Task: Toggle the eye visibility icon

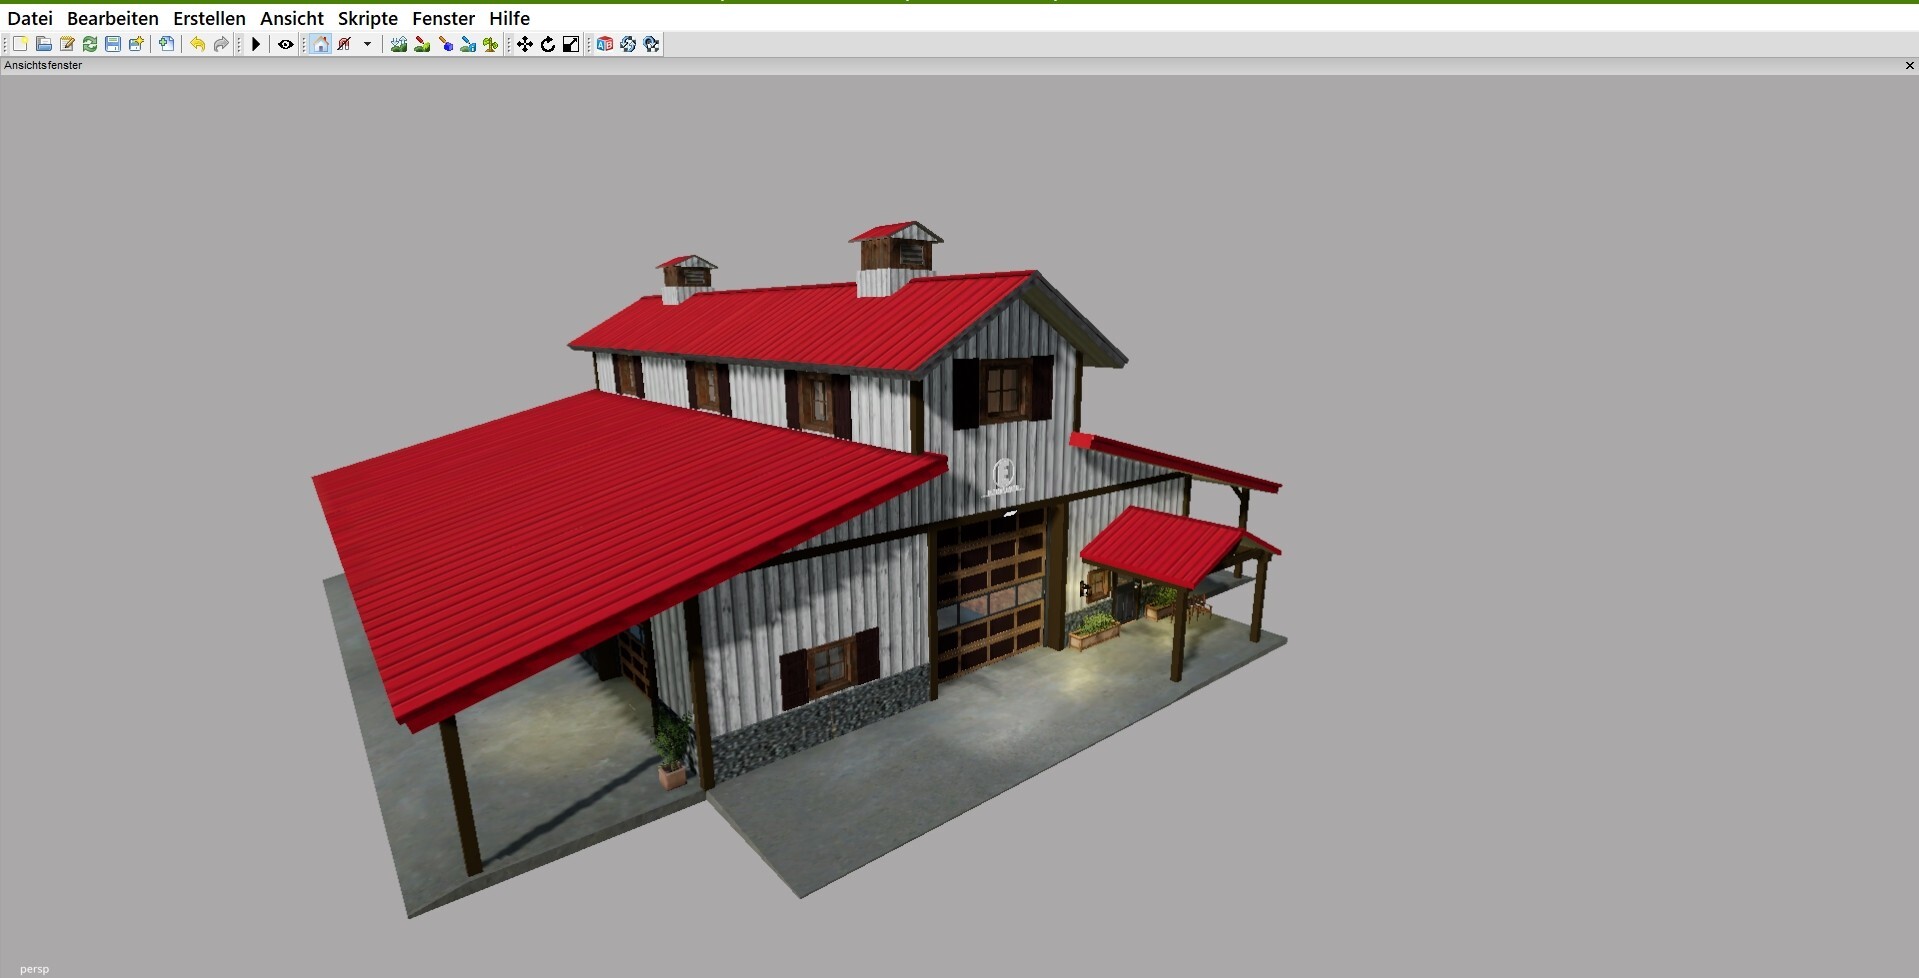Action: pos(285,44)
